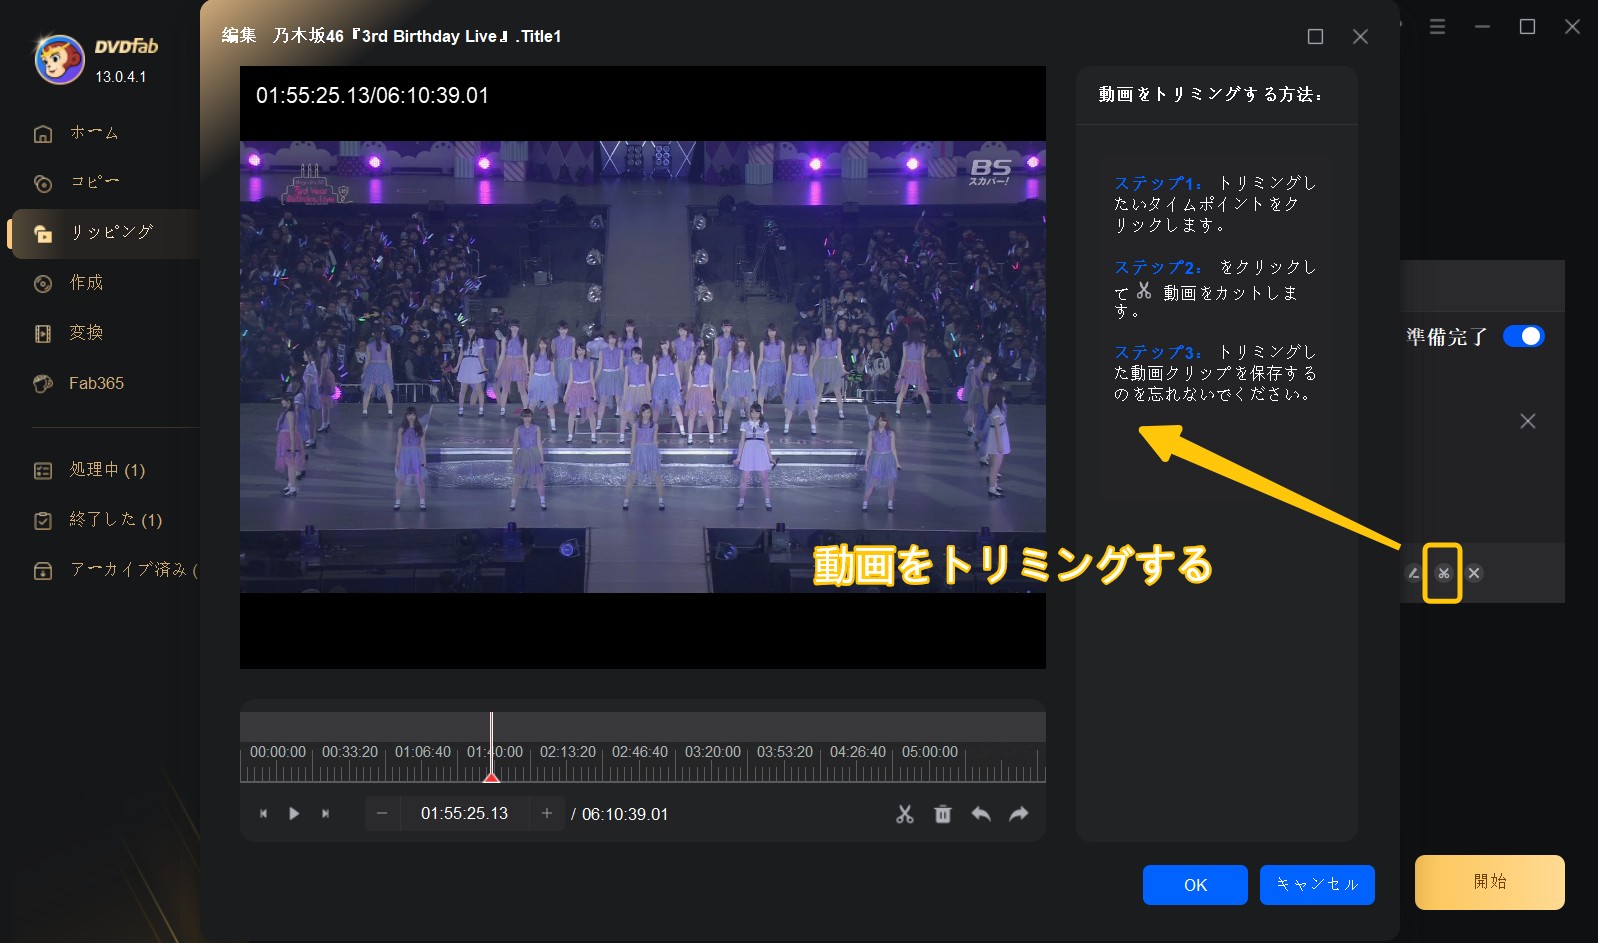Click the creator disc icon in sidebar
Image resolution: width=1598 pixels, height=943 pixels.
43,284
